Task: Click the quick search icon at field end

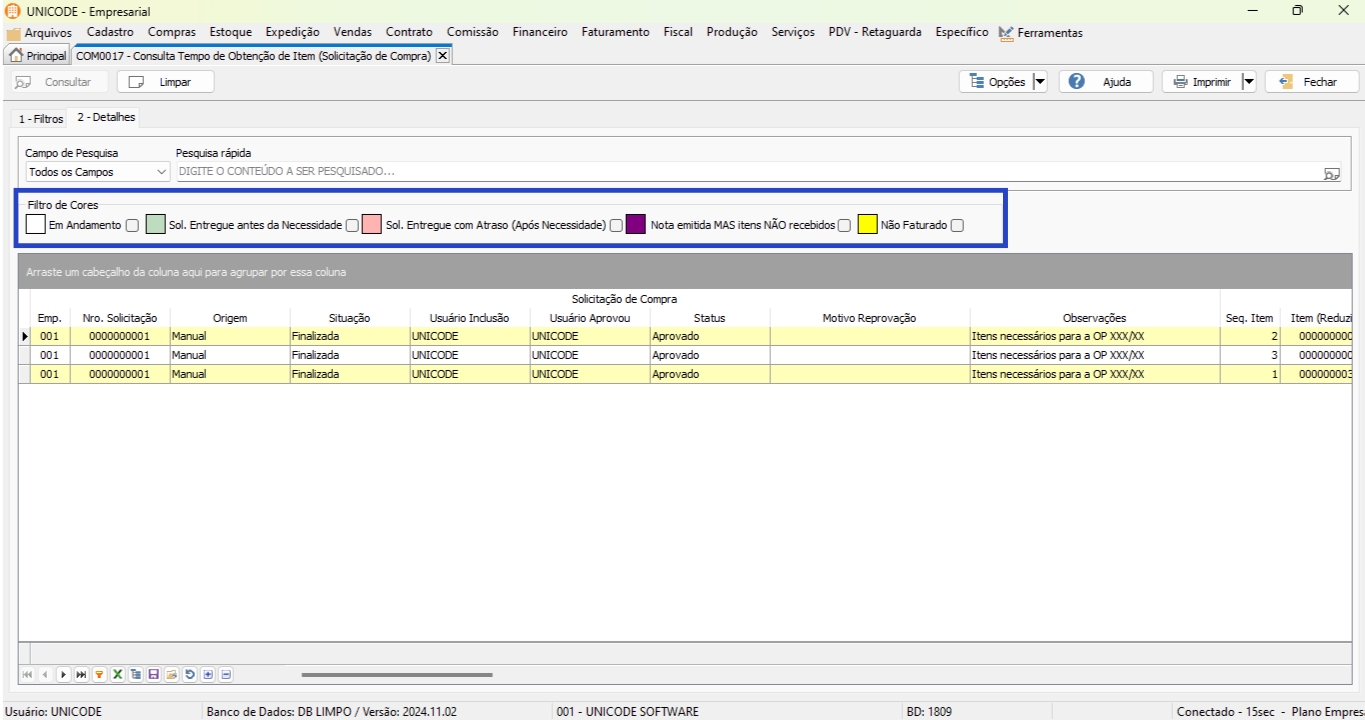Action: (1330, 173)
